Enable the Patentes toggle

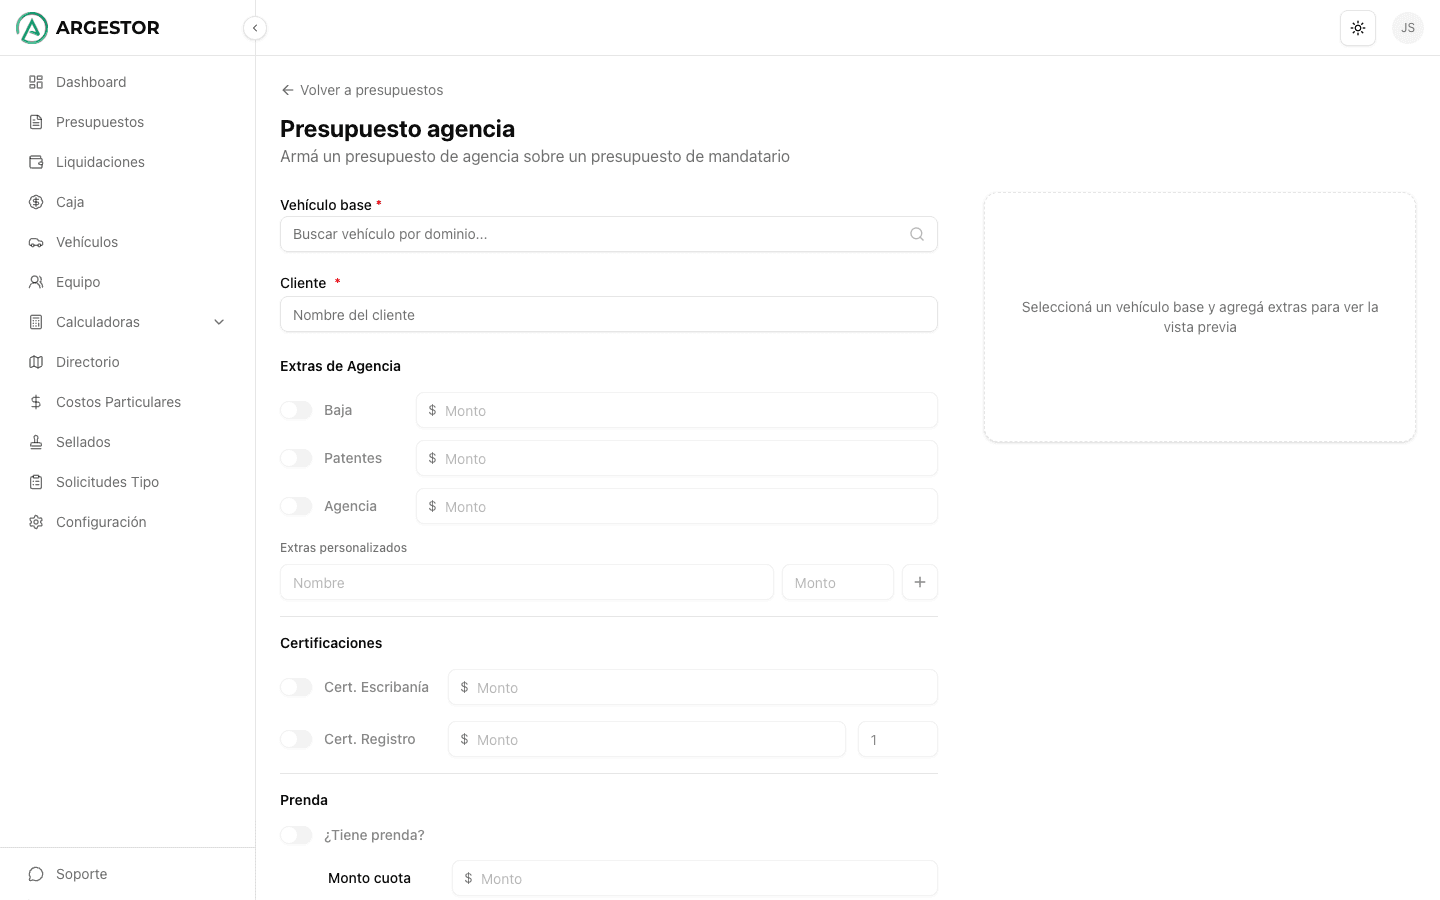pos(296,458)
